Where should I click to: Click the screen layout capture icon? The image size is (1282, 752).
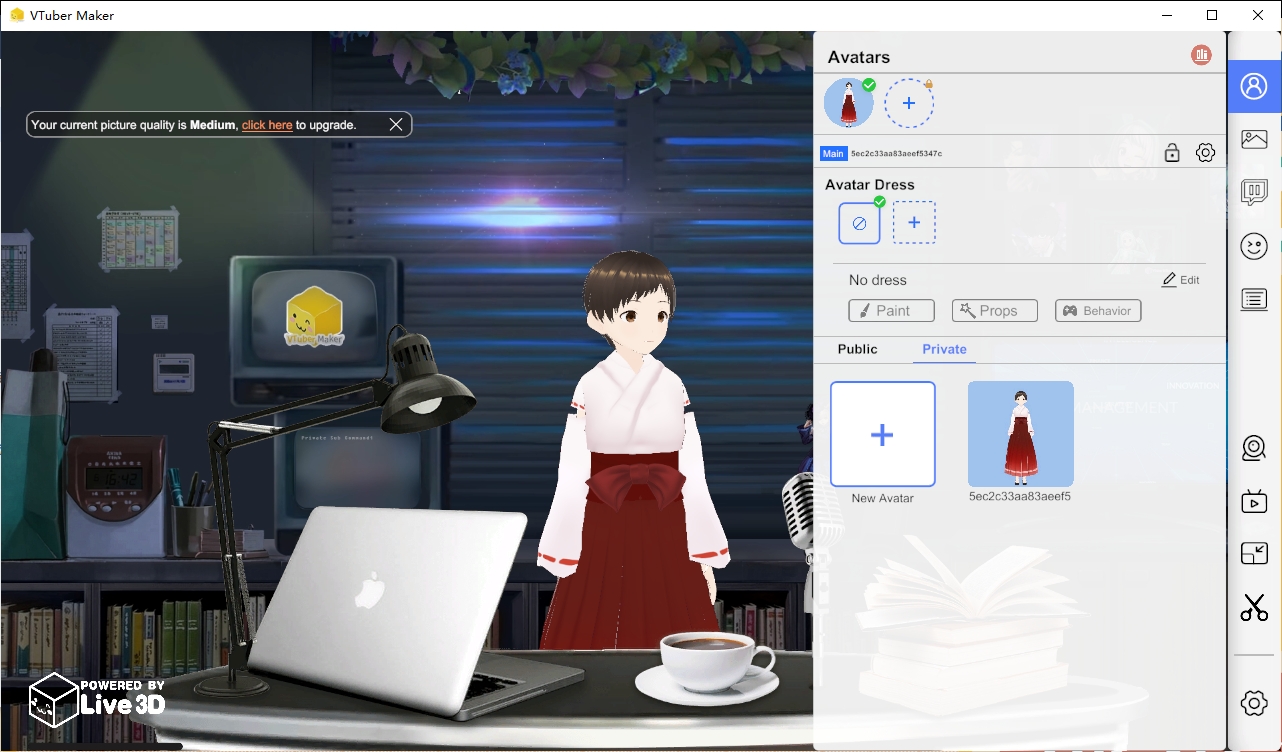(x=1254, y=554)
